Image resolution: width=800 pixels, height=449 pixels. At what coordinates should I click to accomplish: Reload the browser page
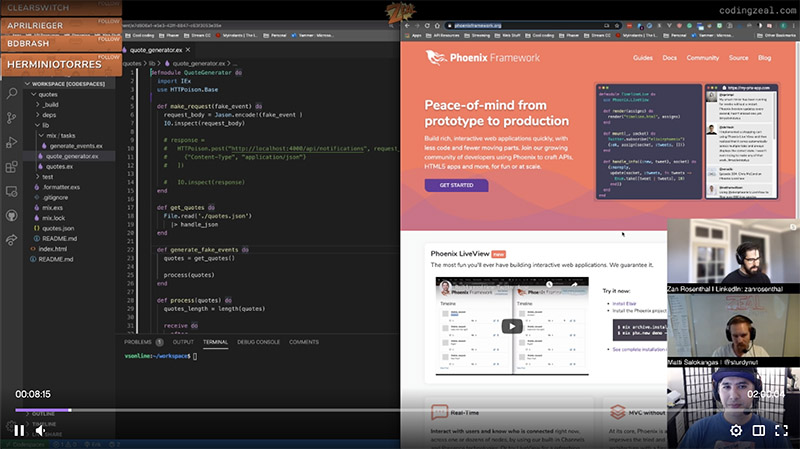coord(427,25)
